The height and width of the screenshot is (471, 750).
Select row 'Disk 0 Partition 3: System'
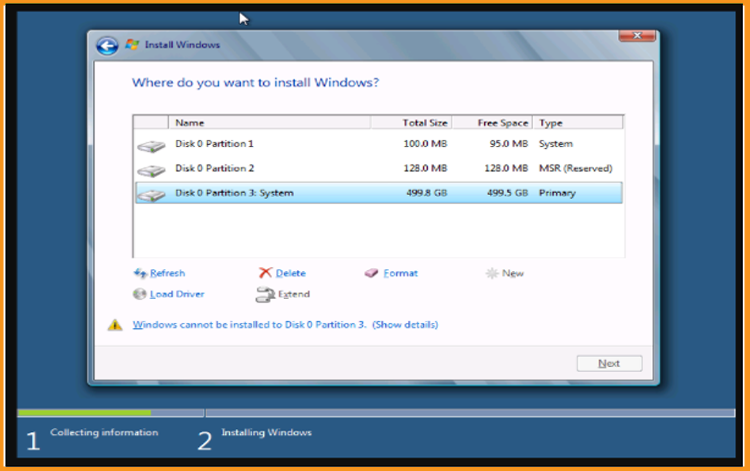click(x=379, y=193)
